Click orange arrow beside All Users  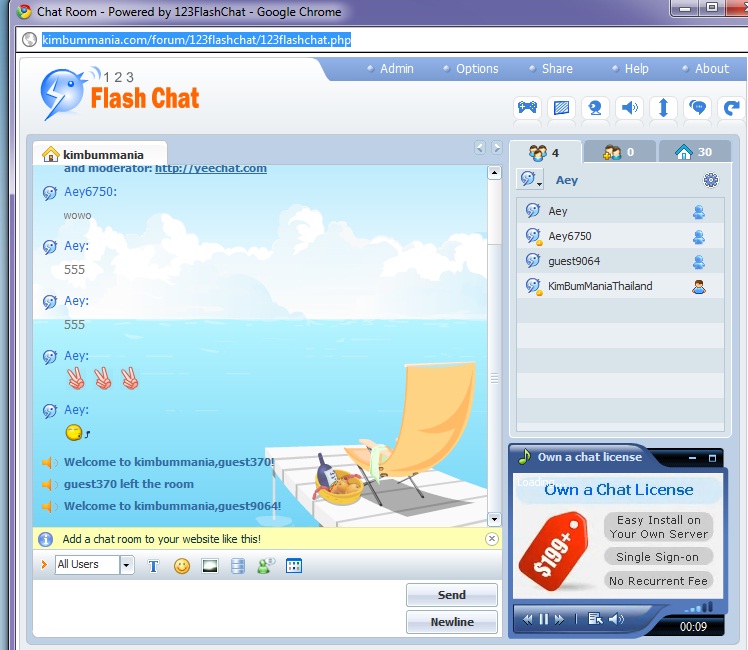[44, 565]
